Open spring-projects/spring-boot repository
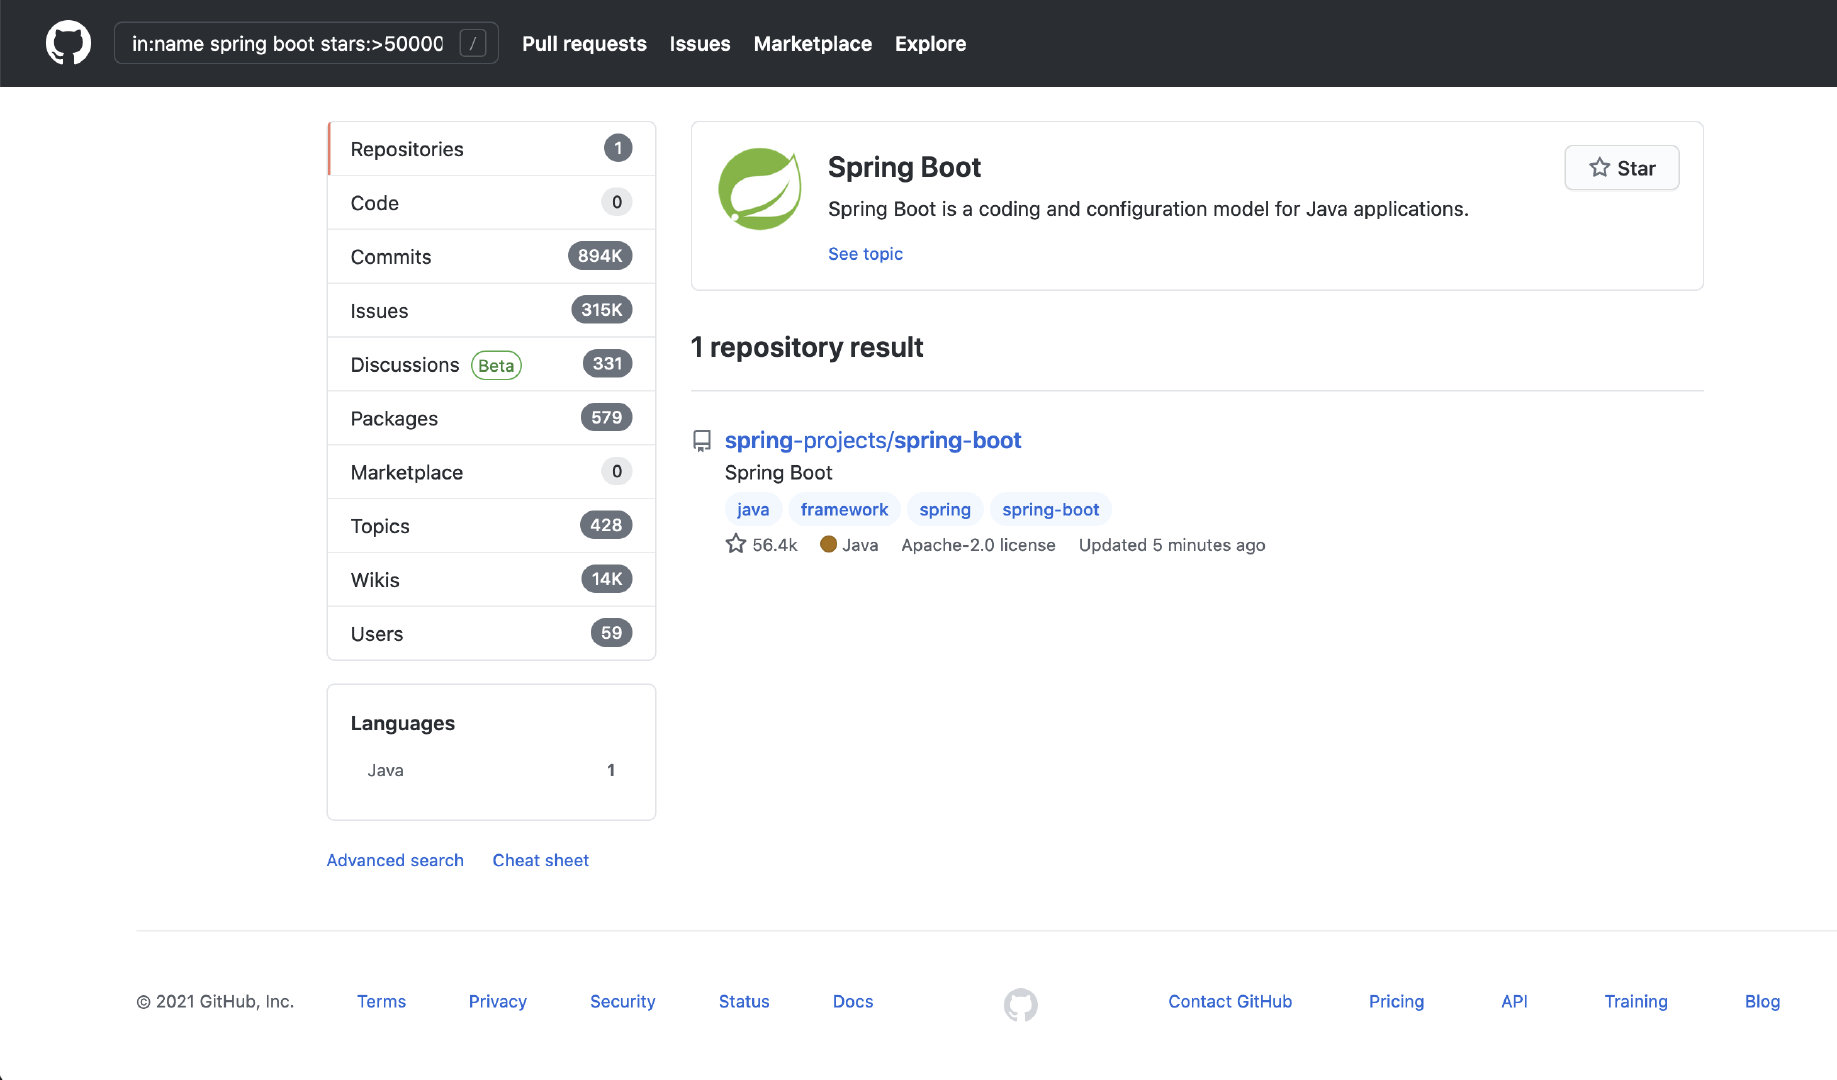 tap(873, 440)
